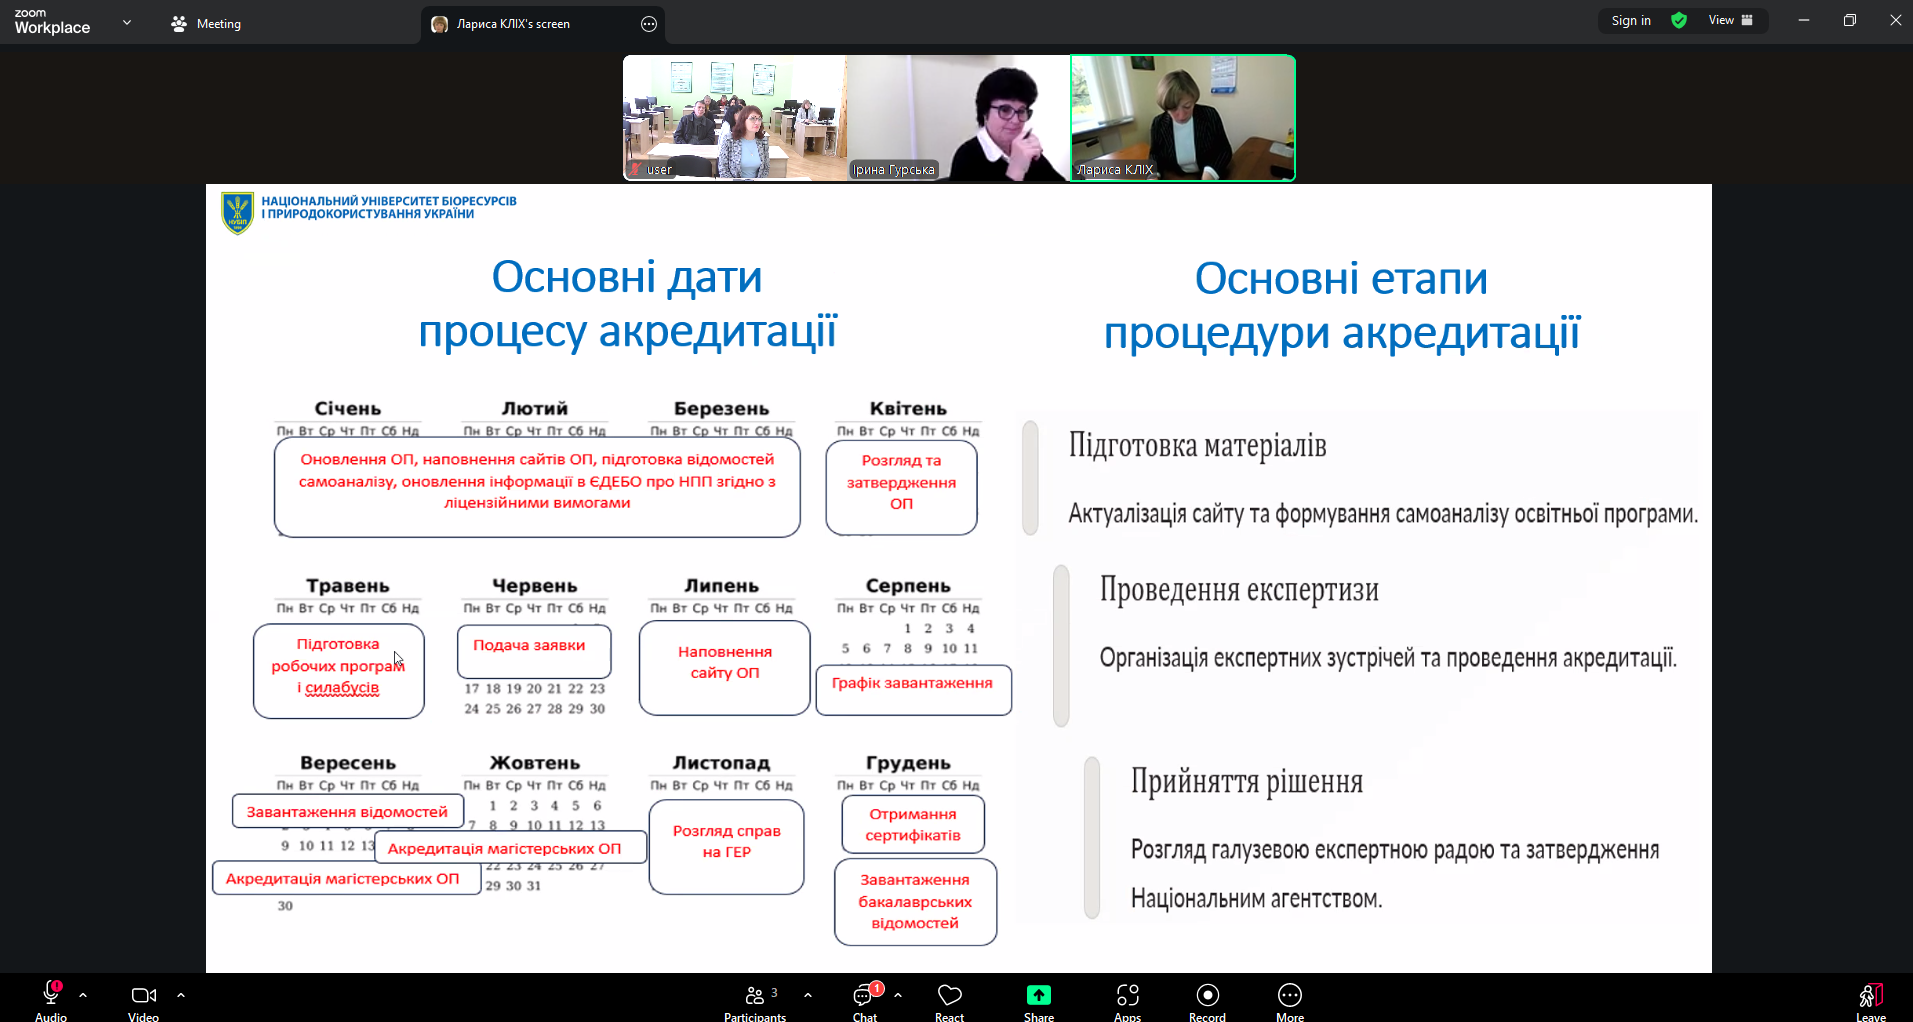Click the Leave meeting icon
Image resolution: width=1913 pixels, height=1022 pixels.
(x=1870, y=995)
